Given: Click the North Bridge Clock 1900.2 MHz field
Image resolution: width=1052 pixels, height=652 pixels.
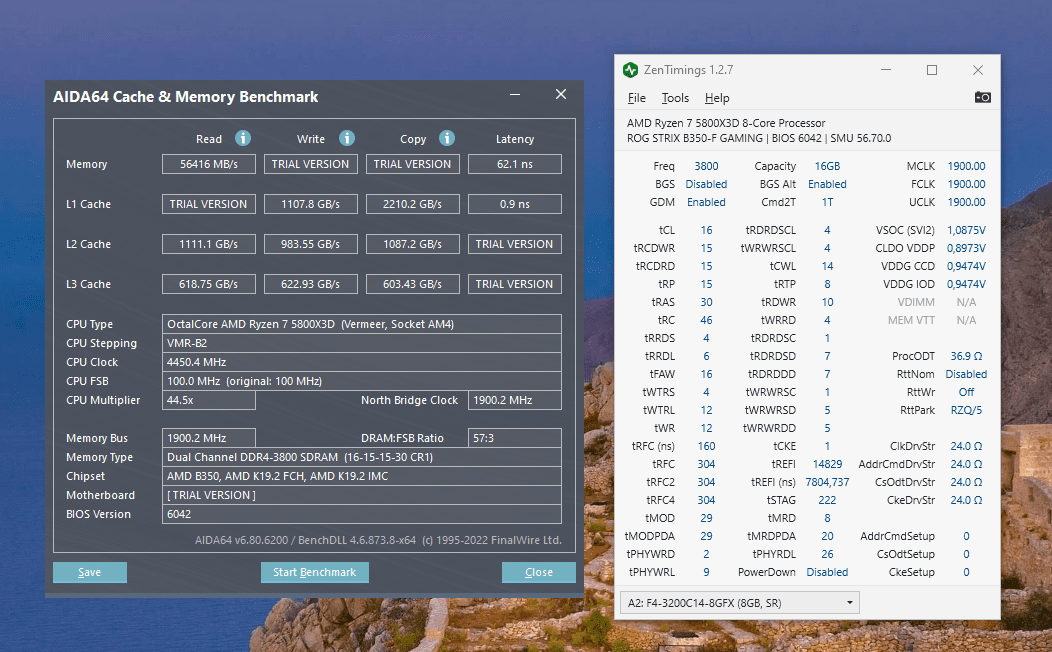Looking at the screenshot, I should coord(515,400).
